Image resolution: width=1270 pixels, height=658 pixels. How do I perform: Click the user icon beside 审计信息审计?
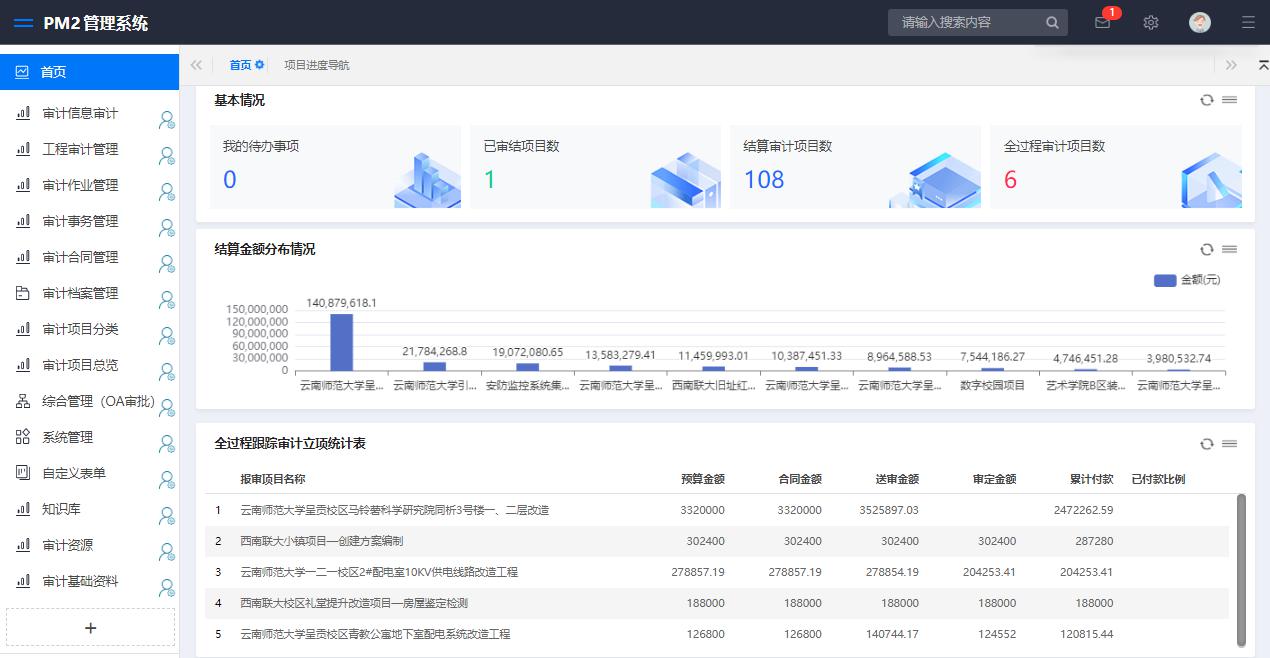point(166,121)
